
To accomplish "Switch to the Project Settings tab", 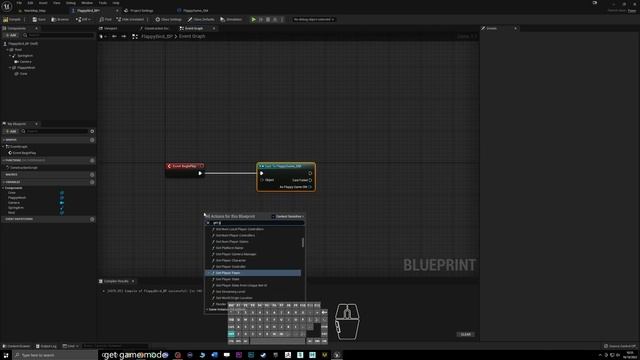I will [x=140, y=10].
